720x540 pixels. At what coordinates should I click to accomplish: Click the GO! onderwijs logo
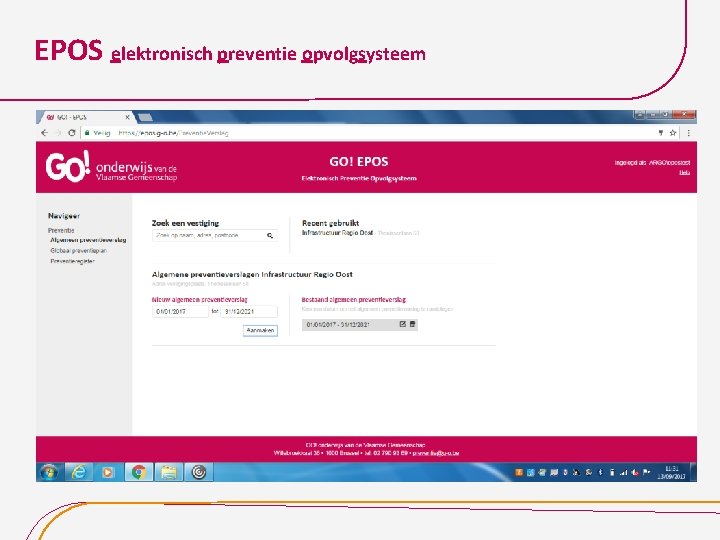coord(111,167)
